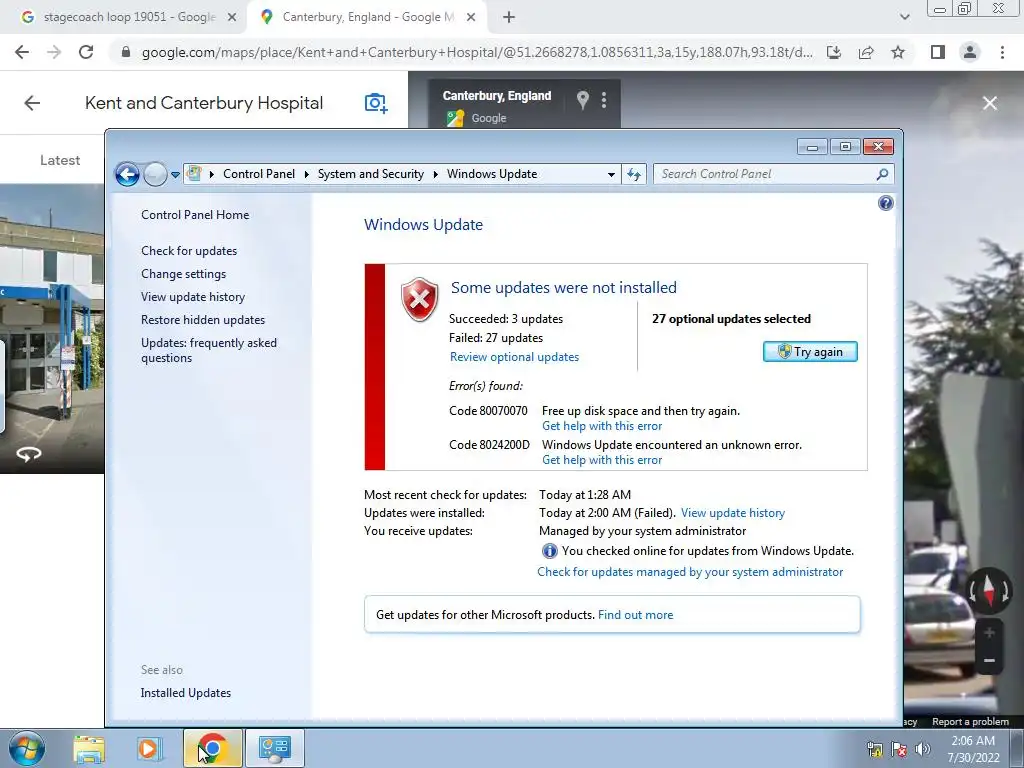Image resolution: width=1024 pixels, height=768 pixels.
Task: Click Report a problem in Street View
Action: point(970,722)
